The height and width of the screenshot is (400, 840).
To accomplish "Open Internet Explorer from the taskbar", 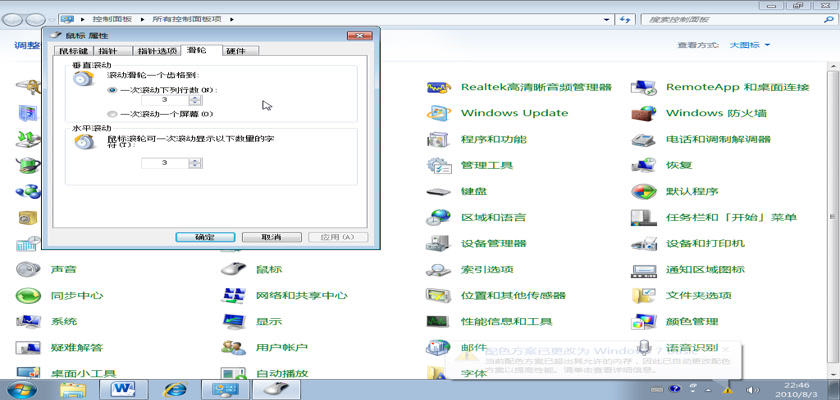I will (x=173, y=387).
